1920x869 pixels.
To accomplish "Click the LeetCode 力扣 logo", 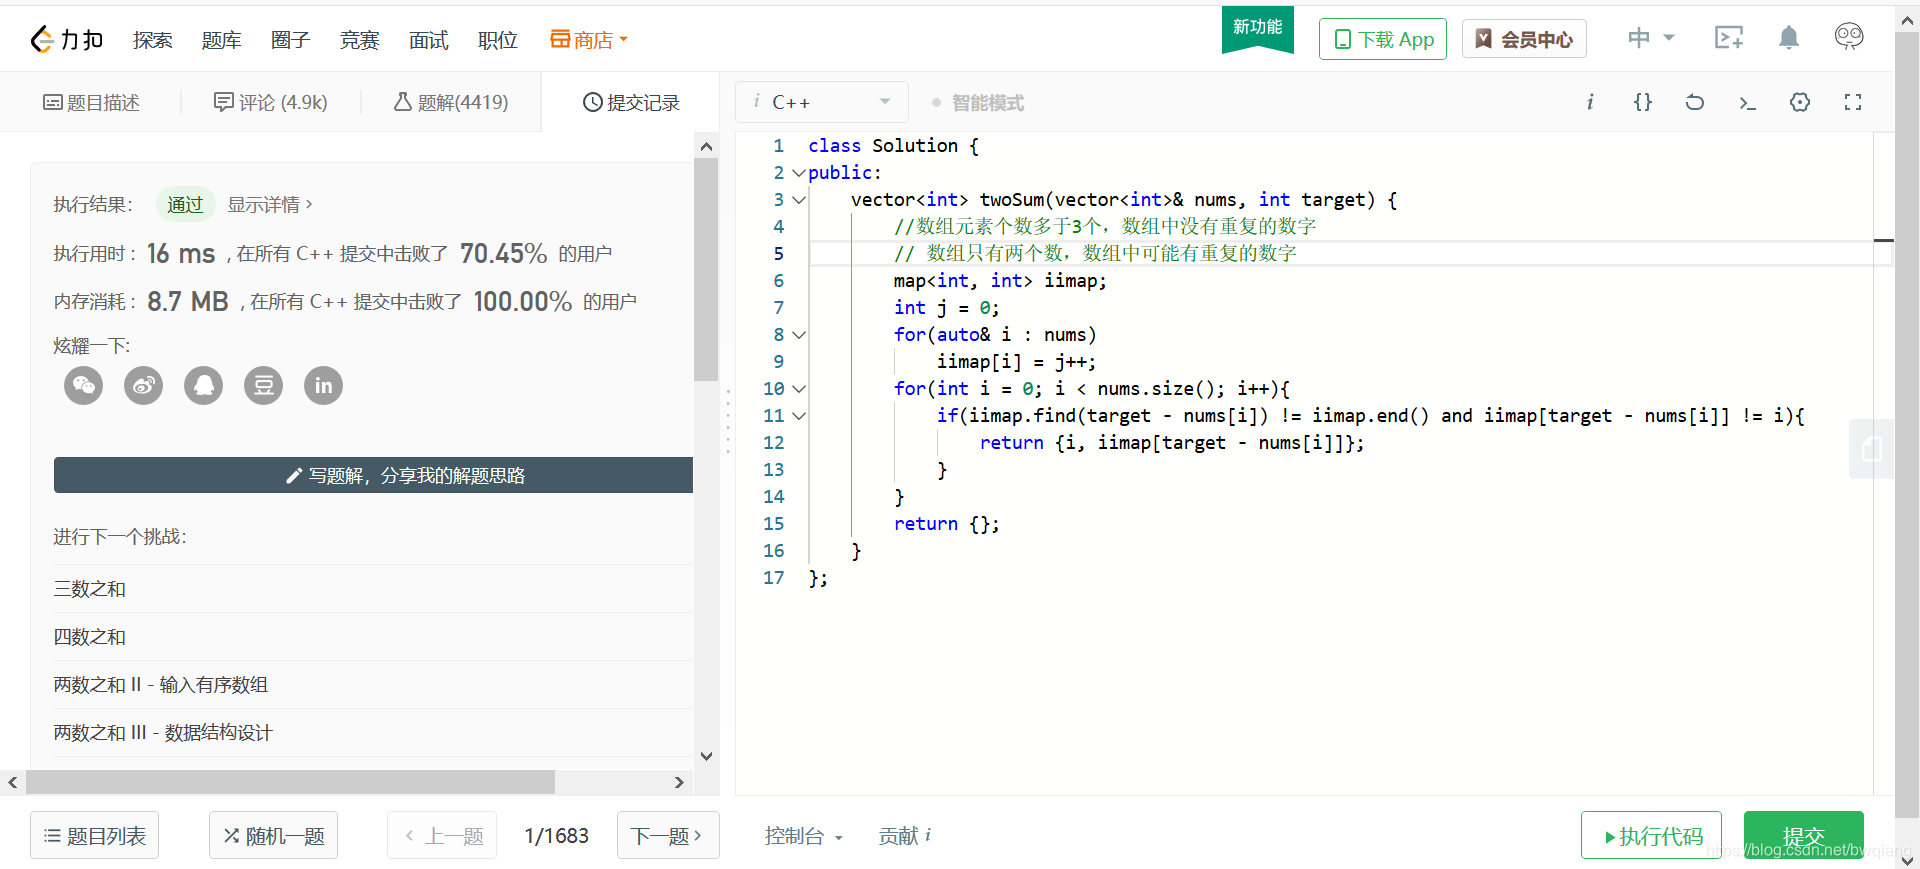I will click(x=67, y=40).
